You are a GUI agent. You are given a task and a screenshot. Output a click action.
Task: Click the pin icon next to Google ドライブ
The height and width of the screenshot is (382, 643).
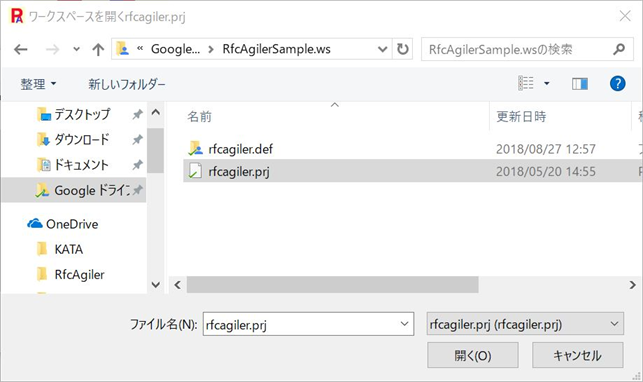(138, 190)
